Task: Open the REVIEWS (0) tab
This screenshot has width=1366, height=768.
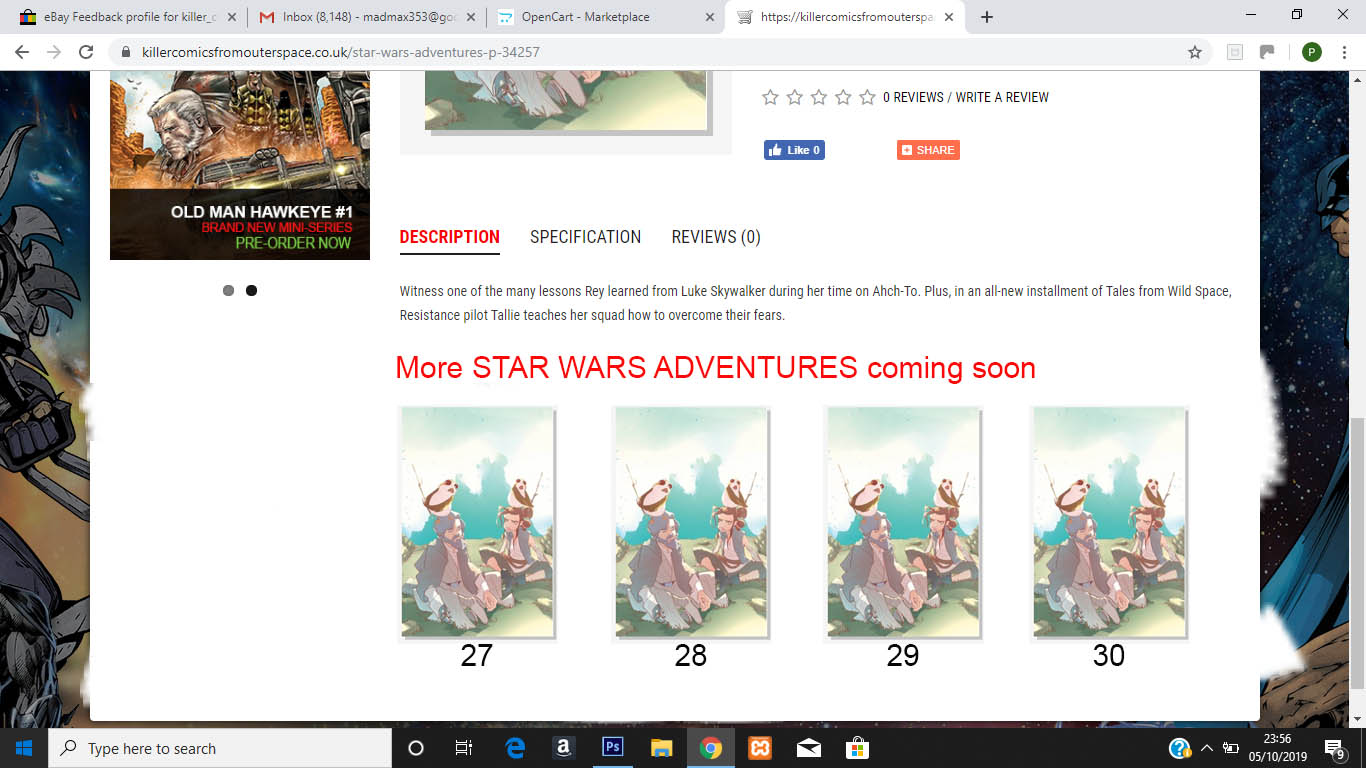Action: point(716,237)
